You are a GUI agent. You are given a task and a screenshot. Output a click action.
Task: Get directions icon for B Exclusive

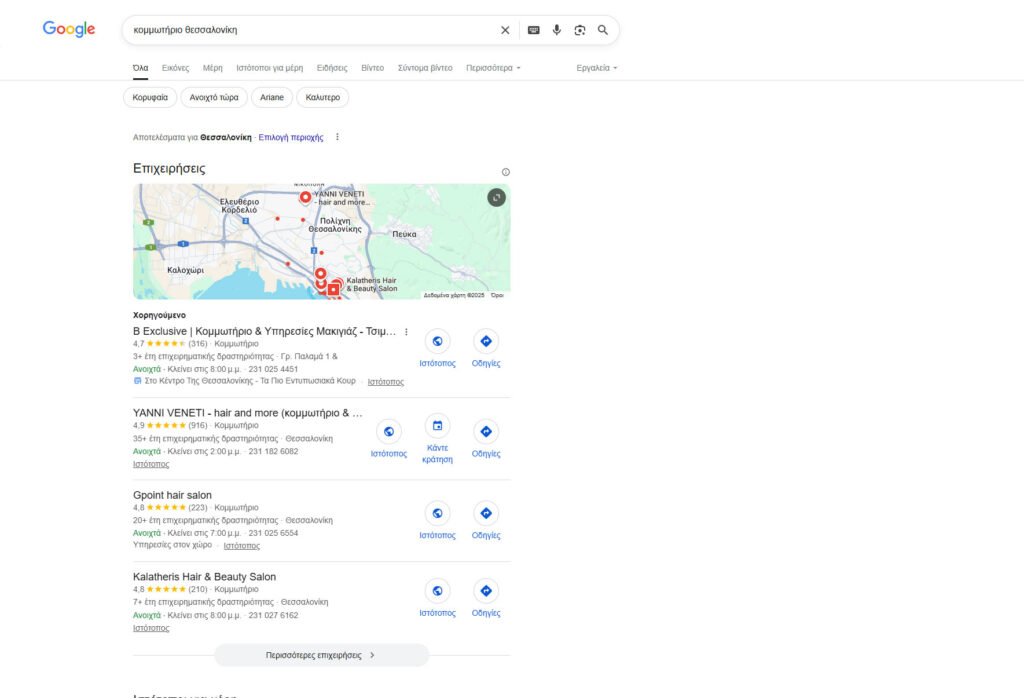pyautogui.click(x=486, y=341)
